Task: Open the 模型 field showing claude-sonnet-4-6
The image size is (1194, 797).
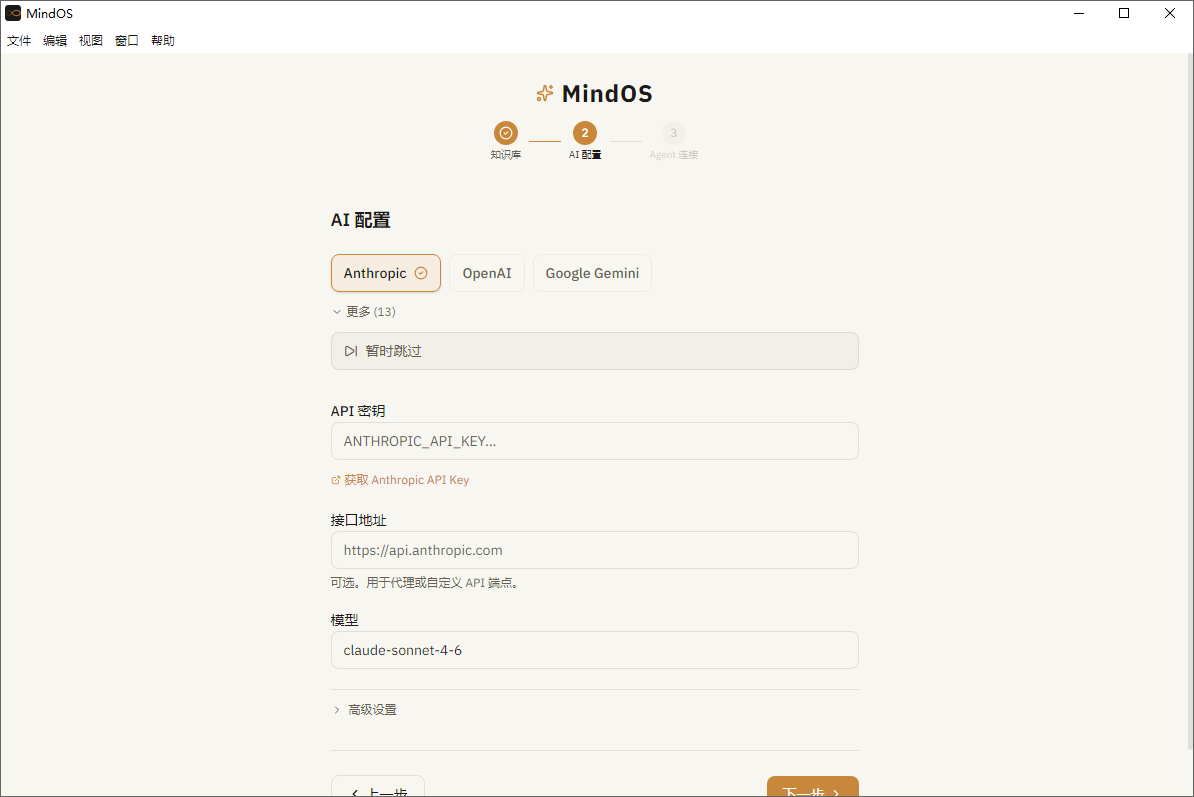Action: coord(594,650)
